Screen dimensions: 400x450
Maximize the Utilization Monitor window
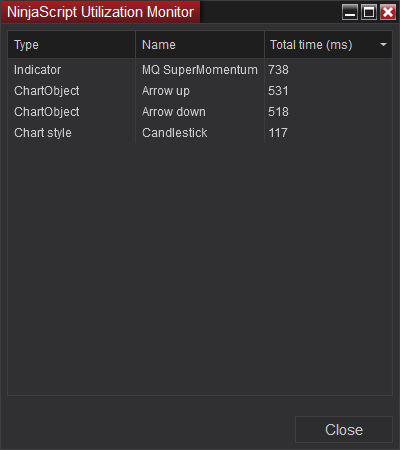369,12
